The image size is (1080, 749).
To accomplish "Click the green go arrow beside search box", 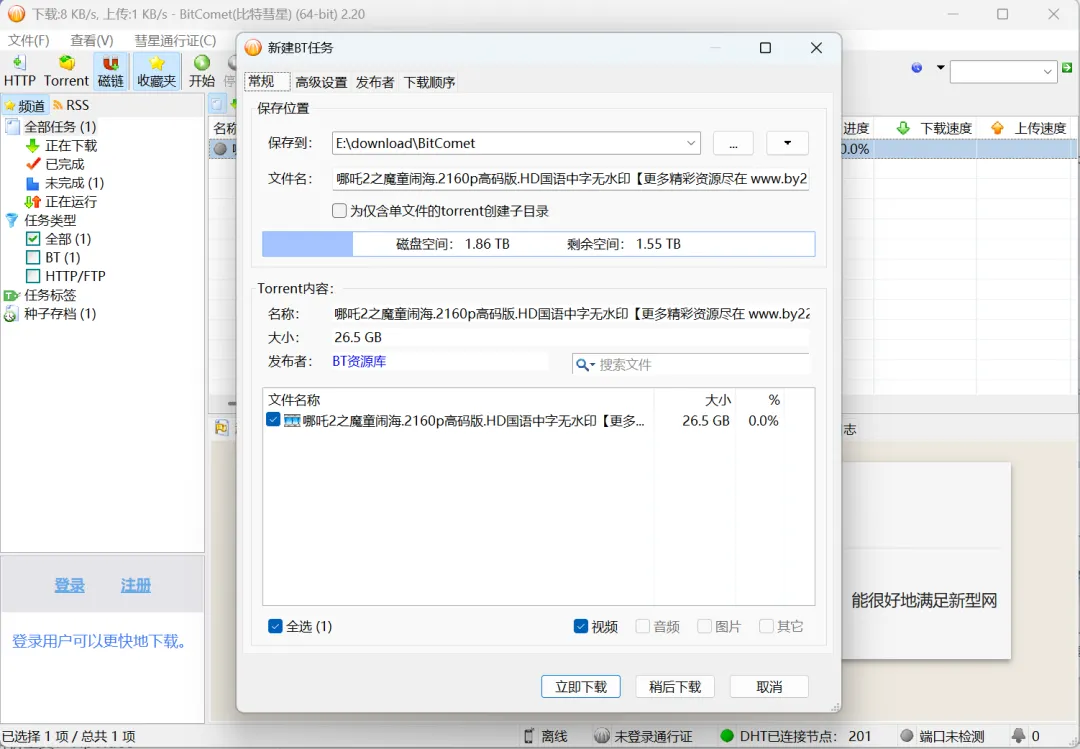I will pyautogui.click(x=1067, y=68).
